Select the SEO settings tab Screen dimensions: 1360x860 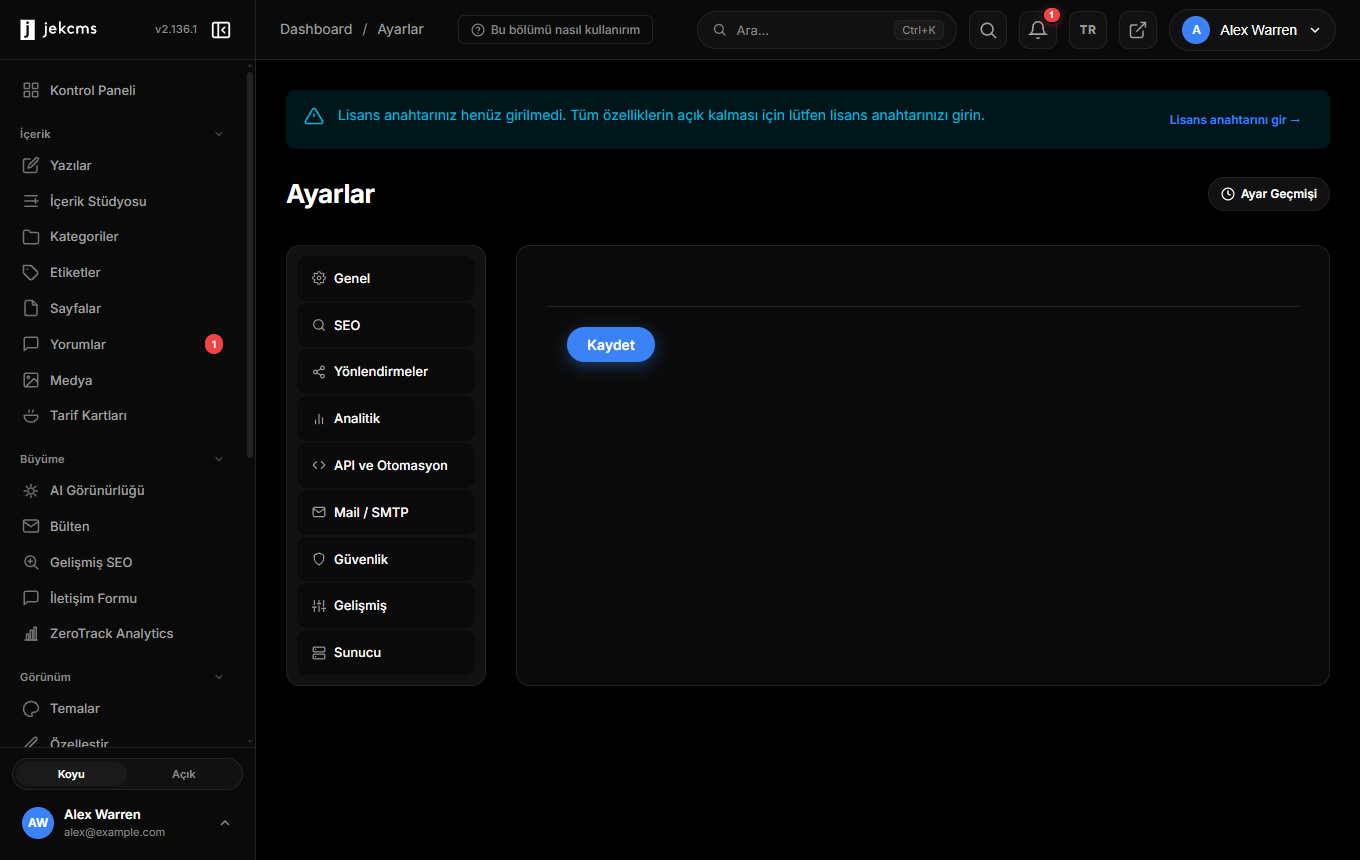[x=386, y=325]
